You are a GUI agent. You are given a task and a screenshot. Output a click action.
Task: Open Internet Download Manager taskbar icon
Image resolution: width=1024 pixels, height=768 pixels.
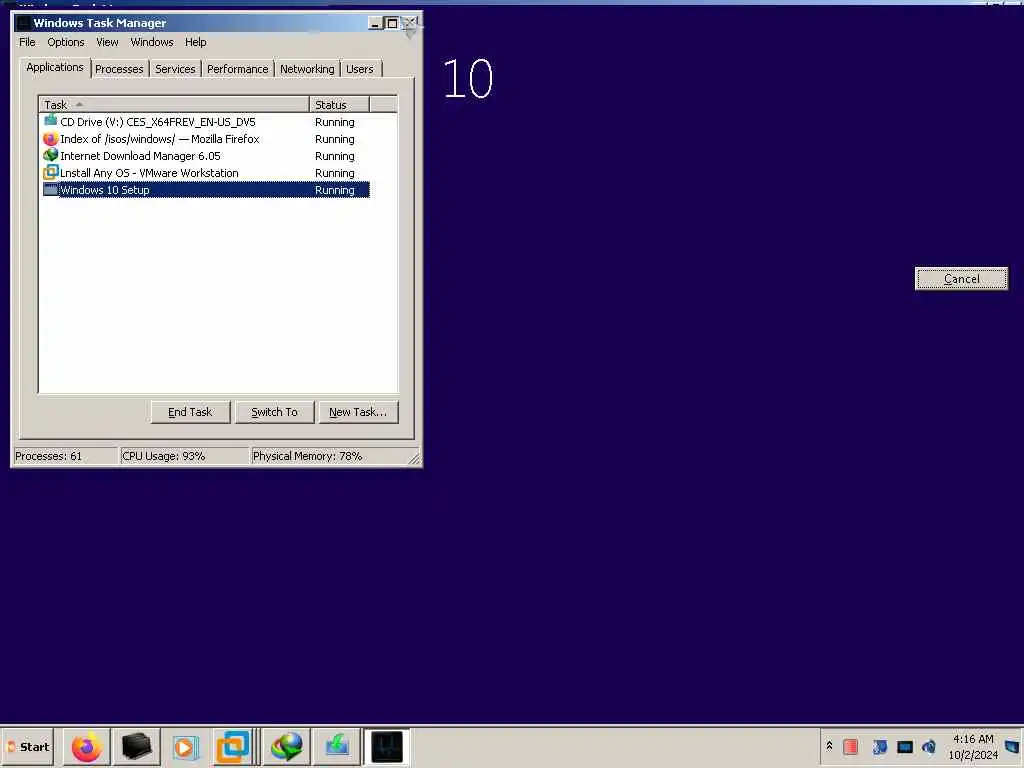287,747
